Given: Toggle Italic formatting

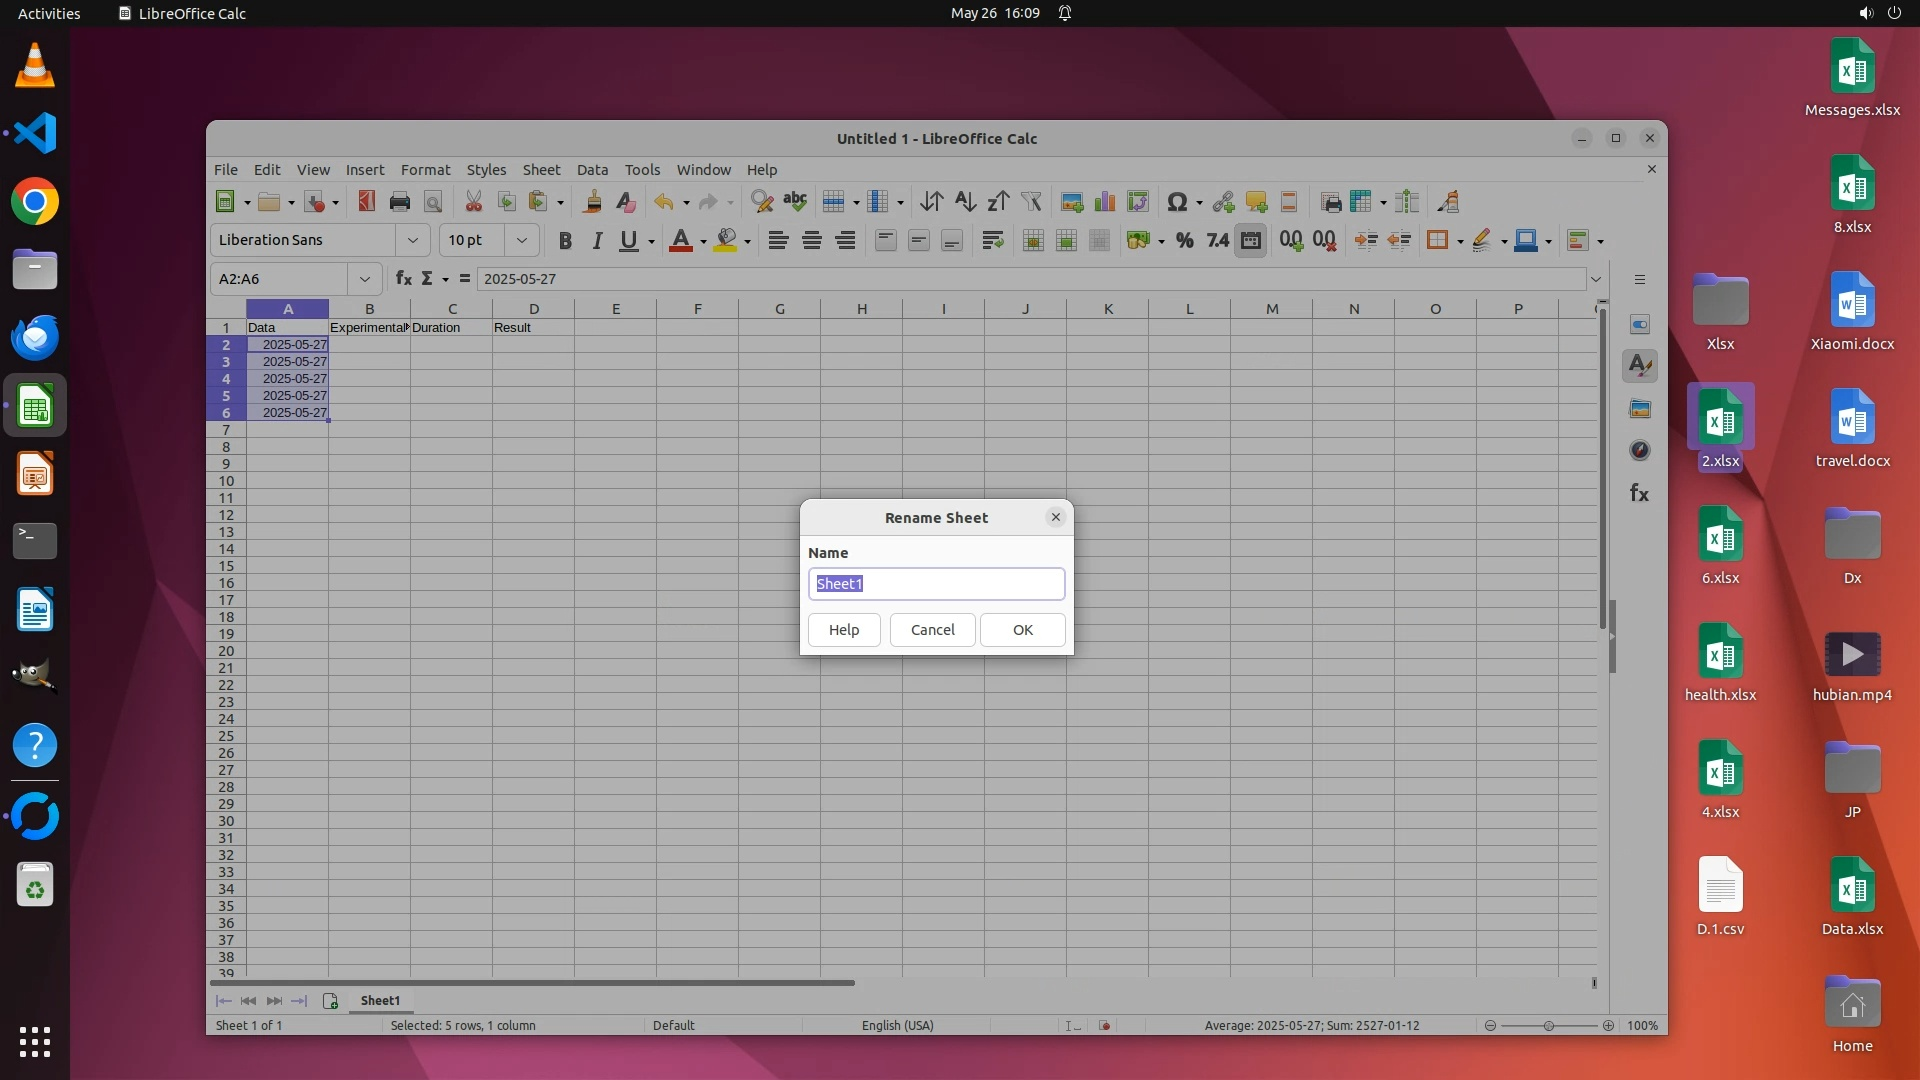Looking at the screenshot, I should pyautogui.click(x=597, y=241).
